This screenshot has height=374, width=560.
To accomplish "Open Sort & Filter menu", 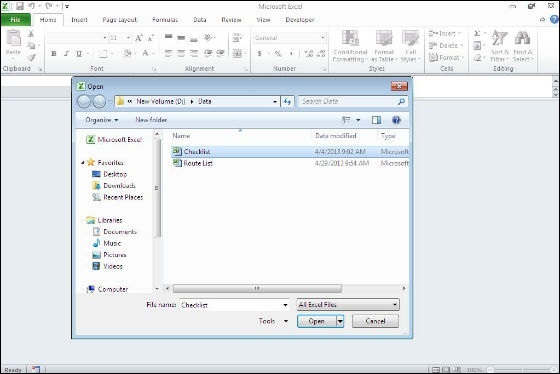I will pyautogui.click(x=500, y=46).
